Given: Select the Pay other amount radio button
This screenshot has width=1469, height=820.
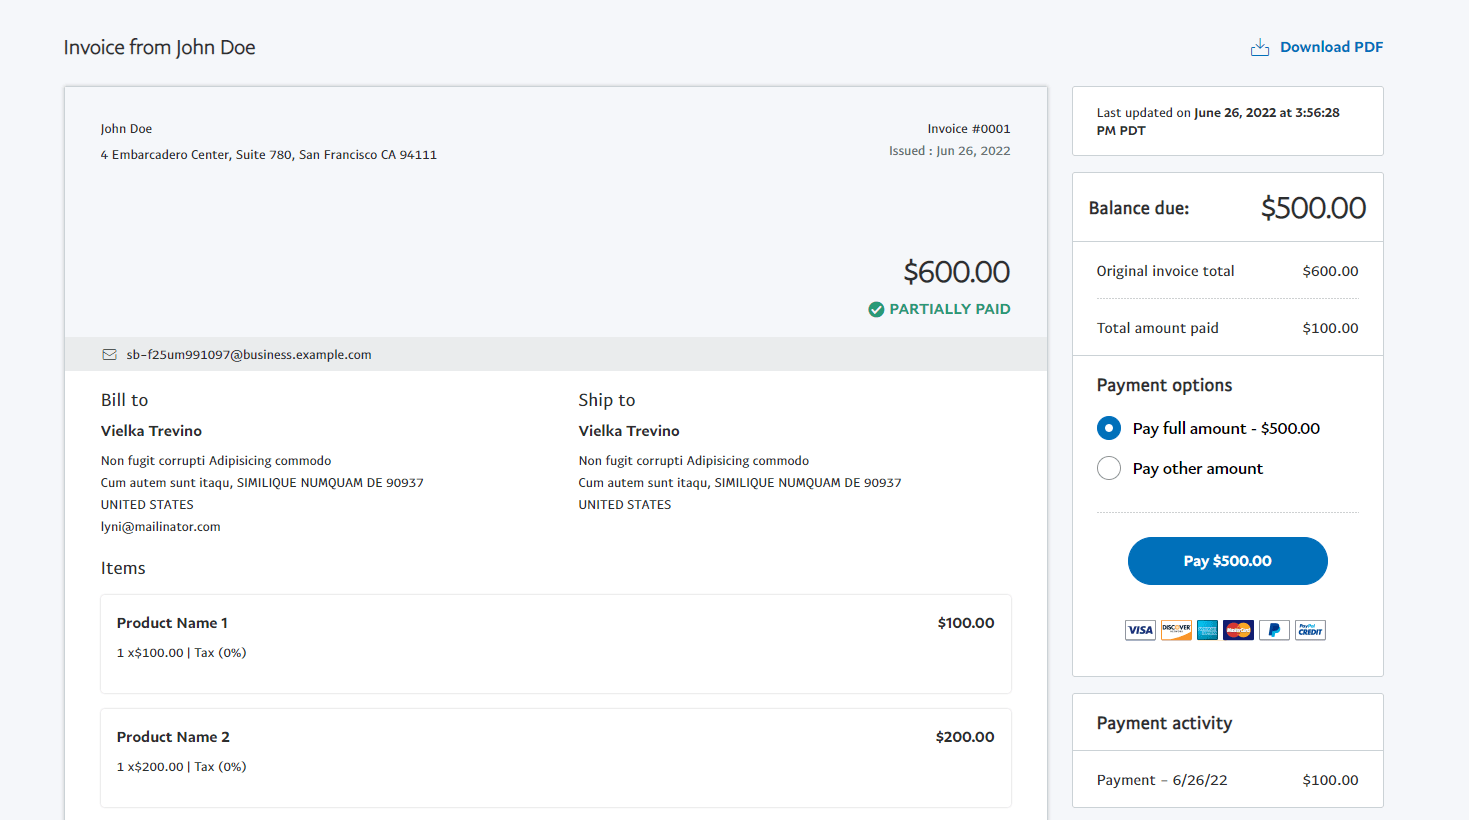Looking at the screenshot, I should 1109,468.
